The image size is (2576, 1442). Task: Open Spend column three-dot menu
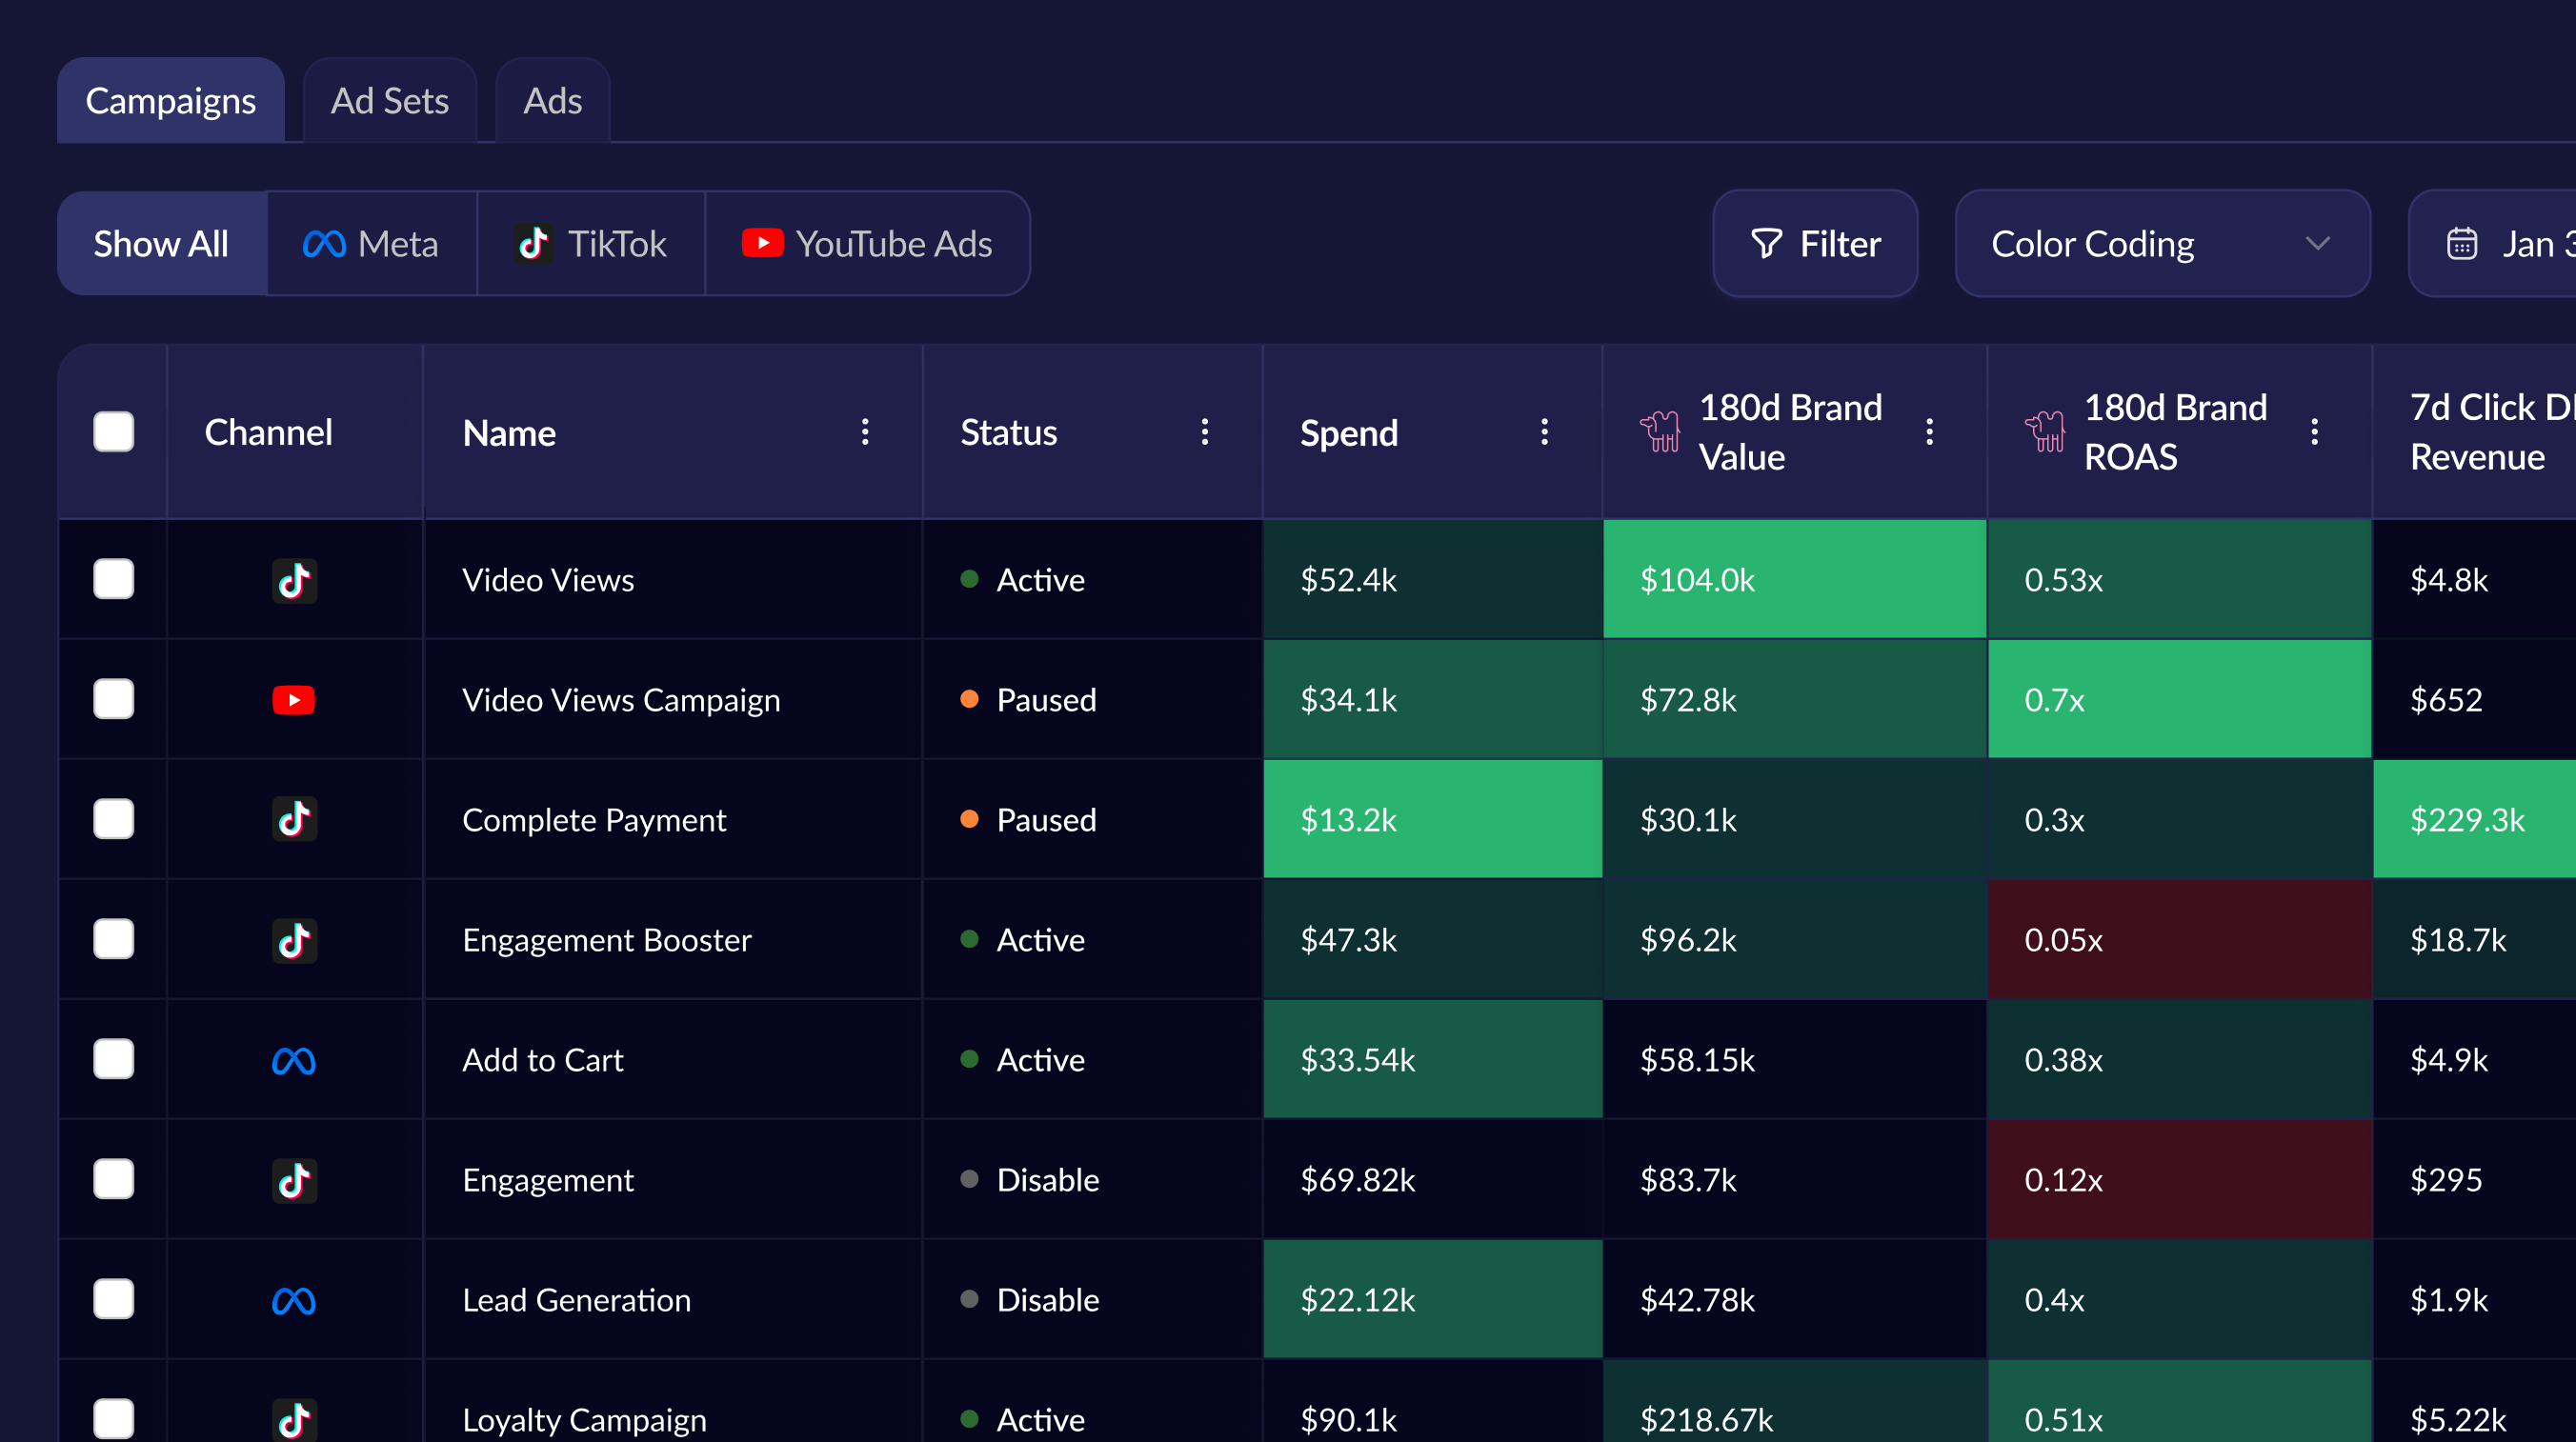[x=1544, y=432]
